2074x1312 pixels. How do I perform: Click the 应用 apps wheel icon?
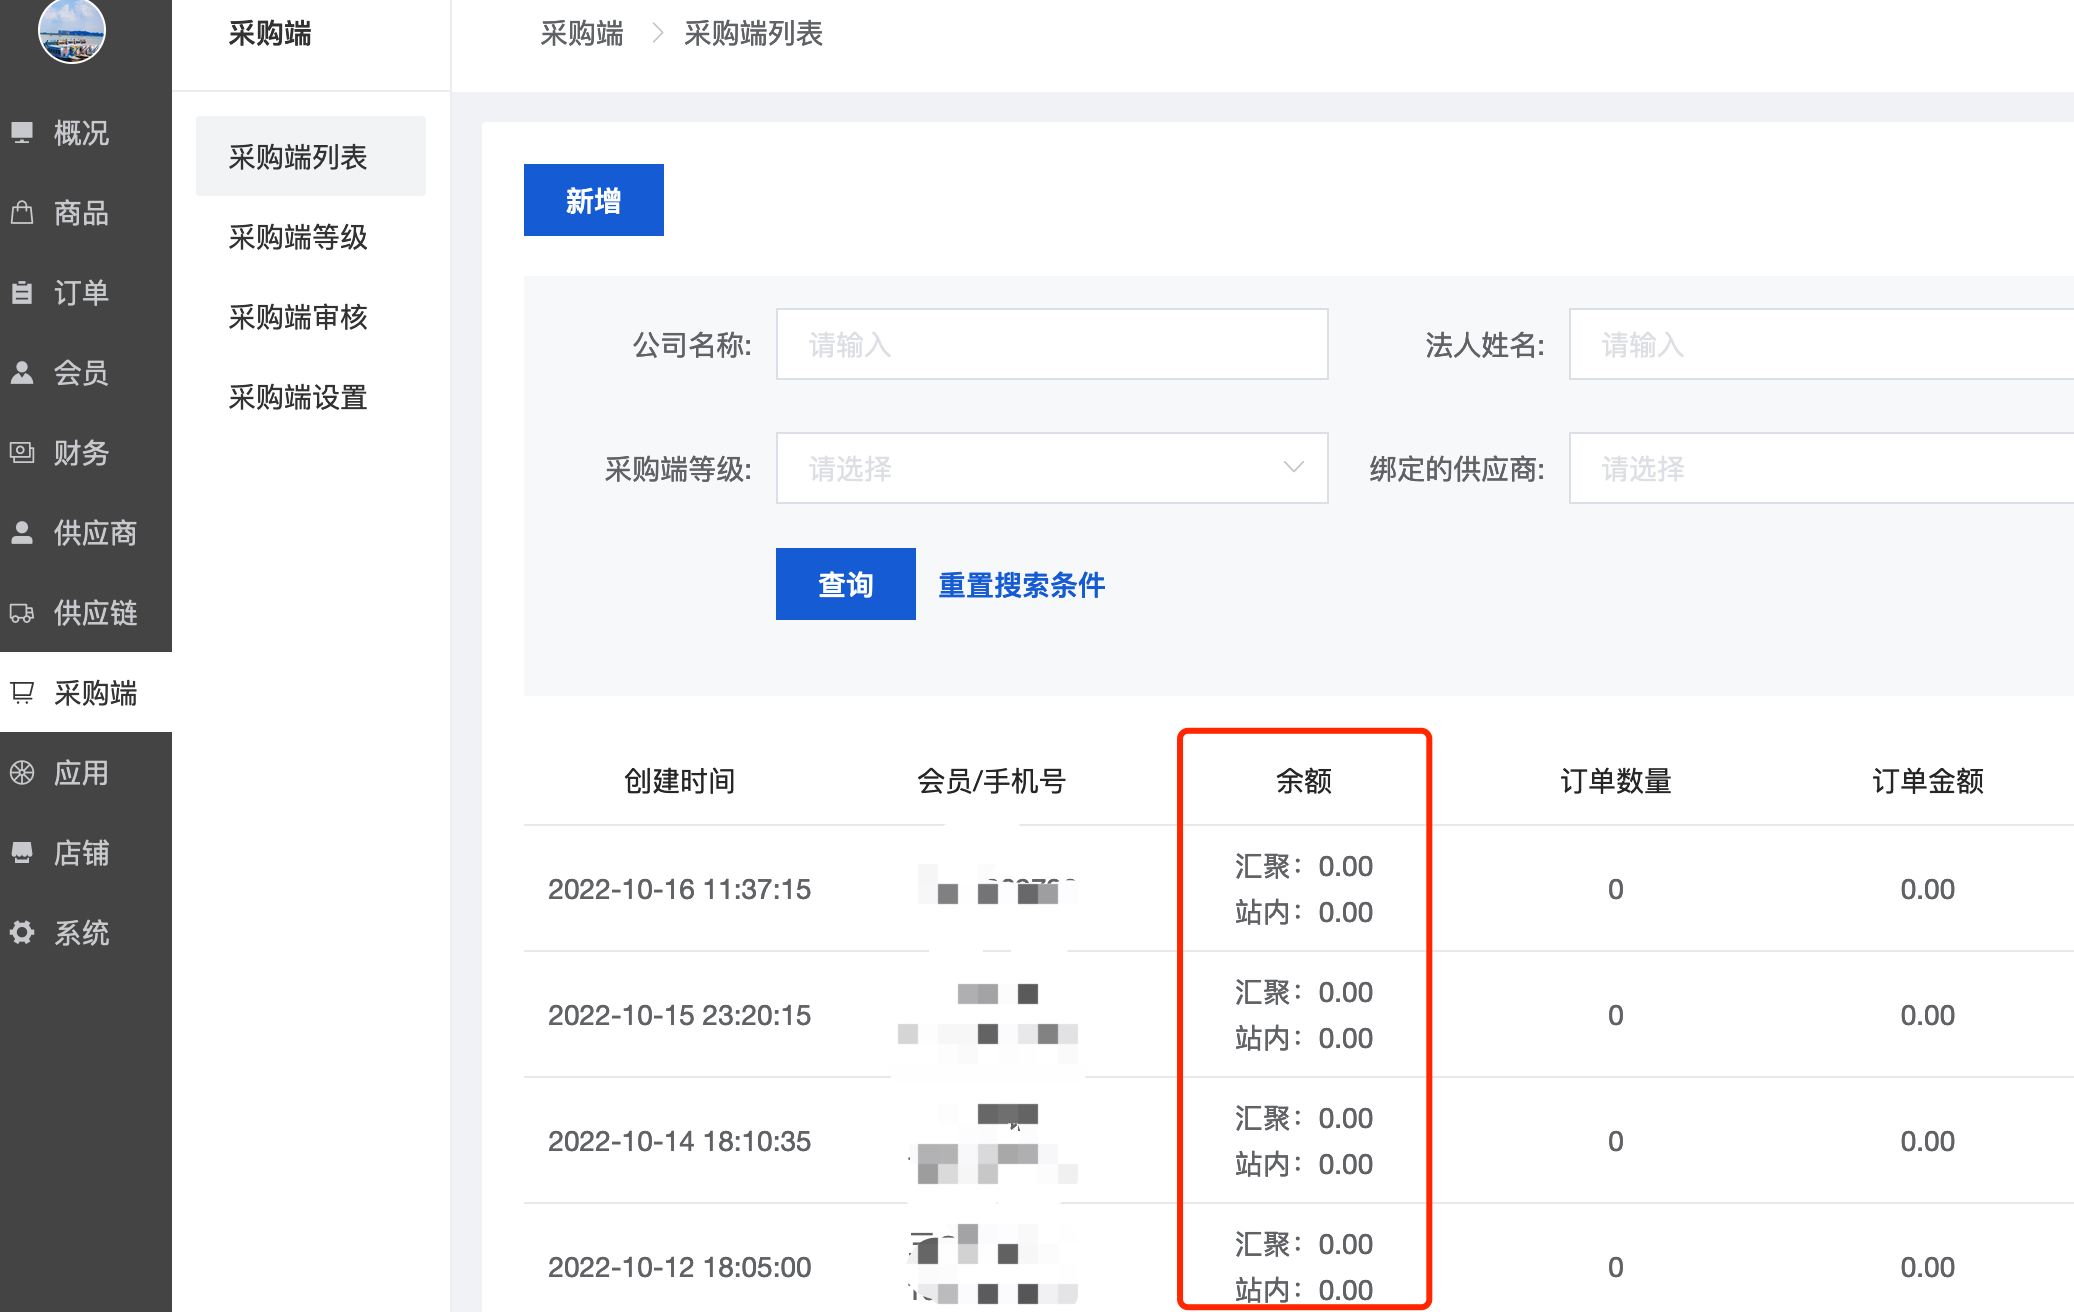pyautogui.click(x=22, y=772)
